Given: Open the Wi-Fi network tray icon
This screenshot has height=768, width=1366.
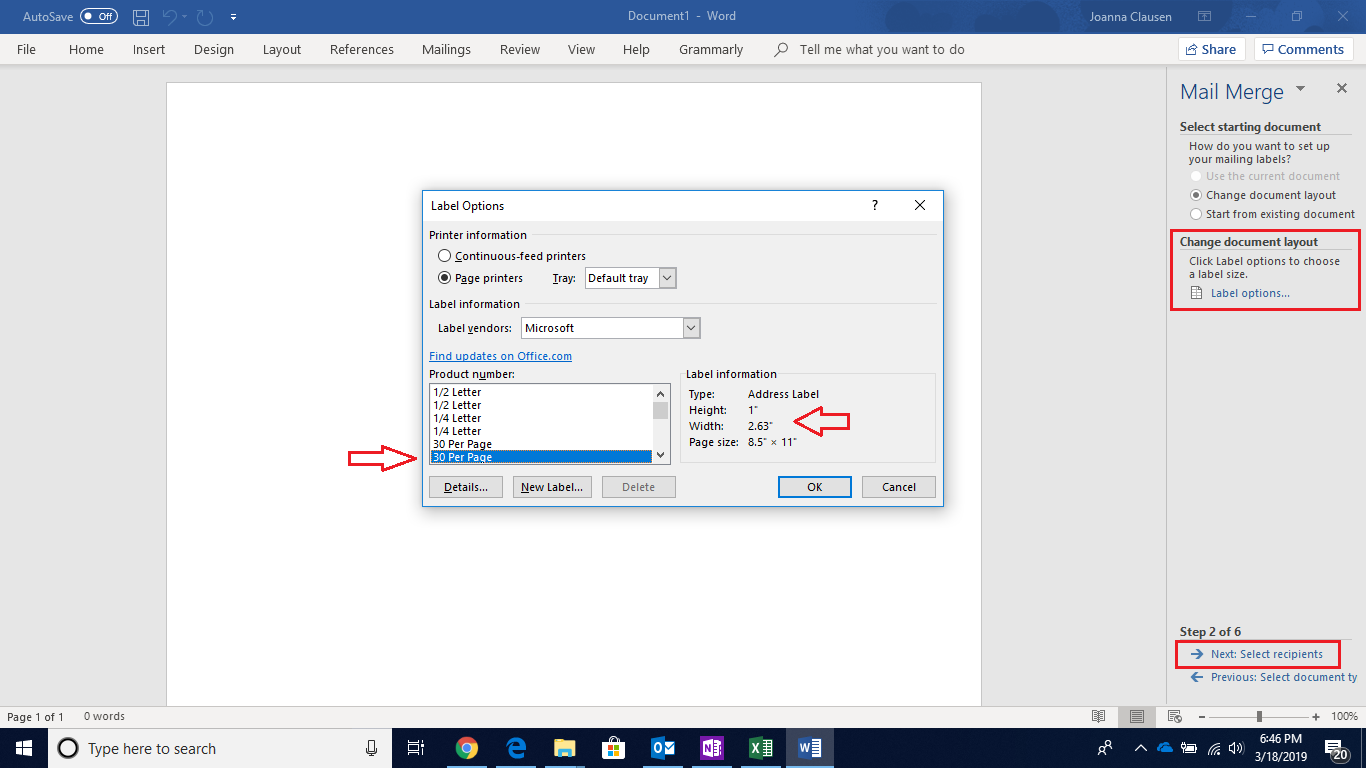Looking at the screenshot, I should (1214, 748).
